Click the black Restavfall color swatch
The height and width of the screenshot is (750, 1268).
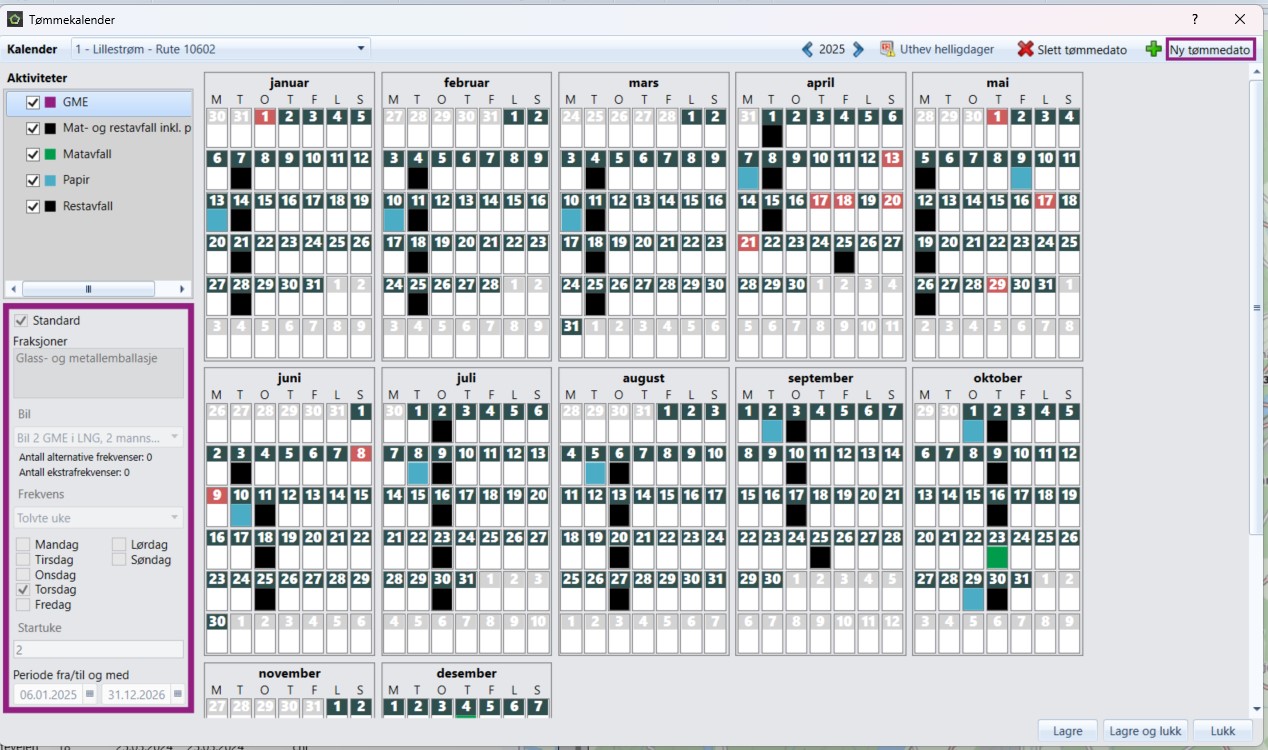(x=49, y=206)
